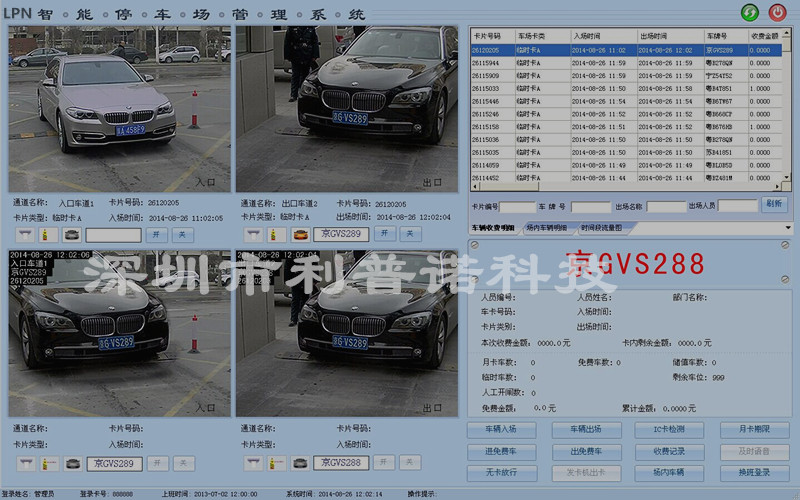The height and width of the screenshot is (500, 800).
Task: Click the barrier gate icon under entrance lane 1
Action: (x=23, y=235)
